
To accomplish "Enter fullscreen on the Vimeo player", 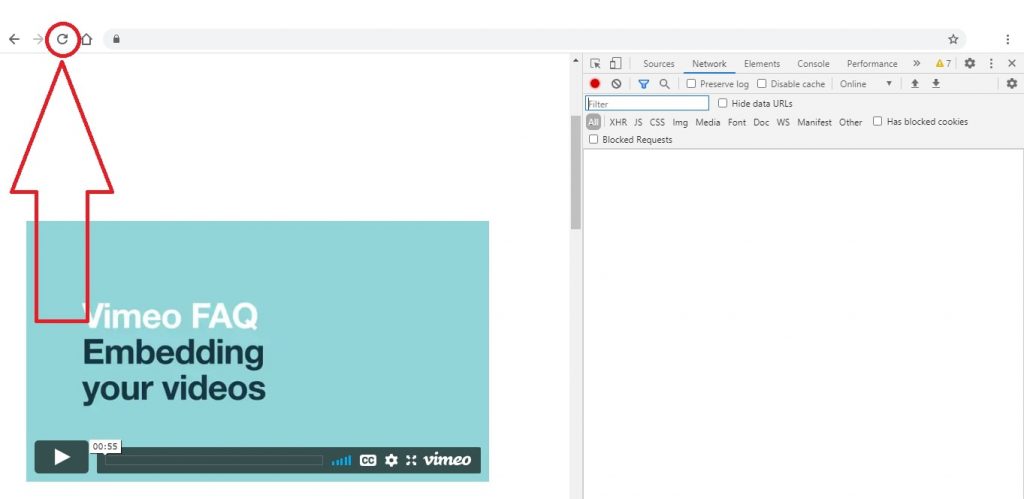I will (x=411, y=460).
